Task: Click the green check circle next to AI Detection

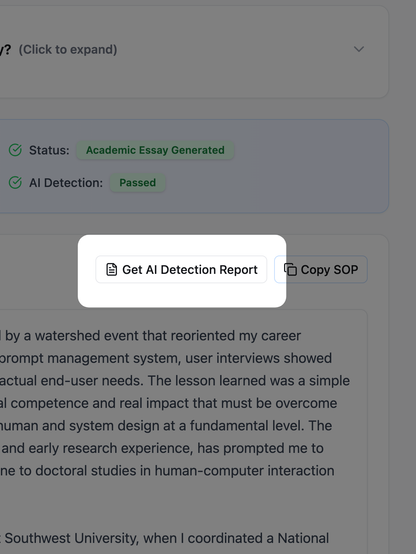Action: (15, 183)
